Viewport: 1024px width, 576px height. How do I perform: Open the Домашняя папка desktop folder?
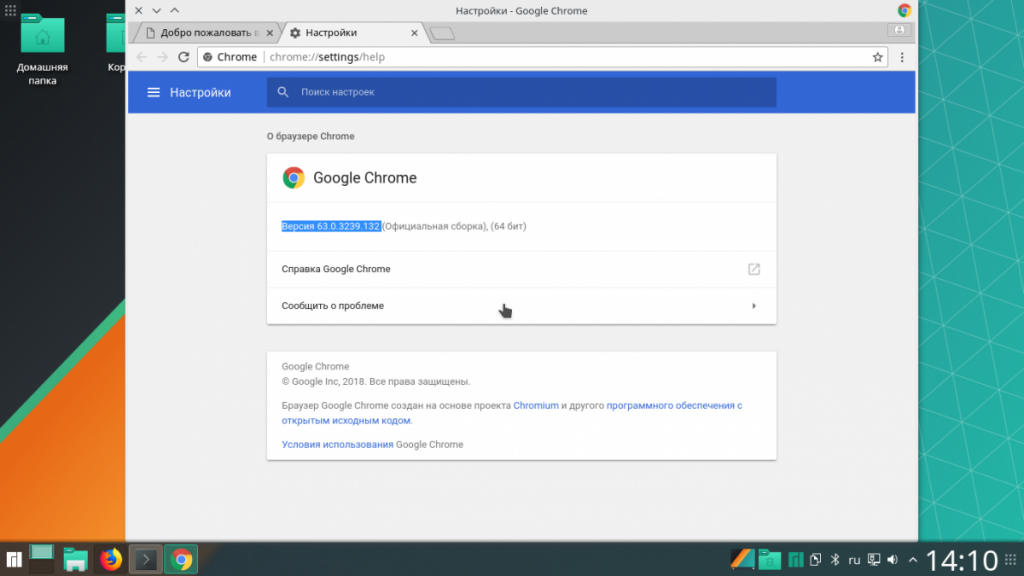click(x=42, y=50)
